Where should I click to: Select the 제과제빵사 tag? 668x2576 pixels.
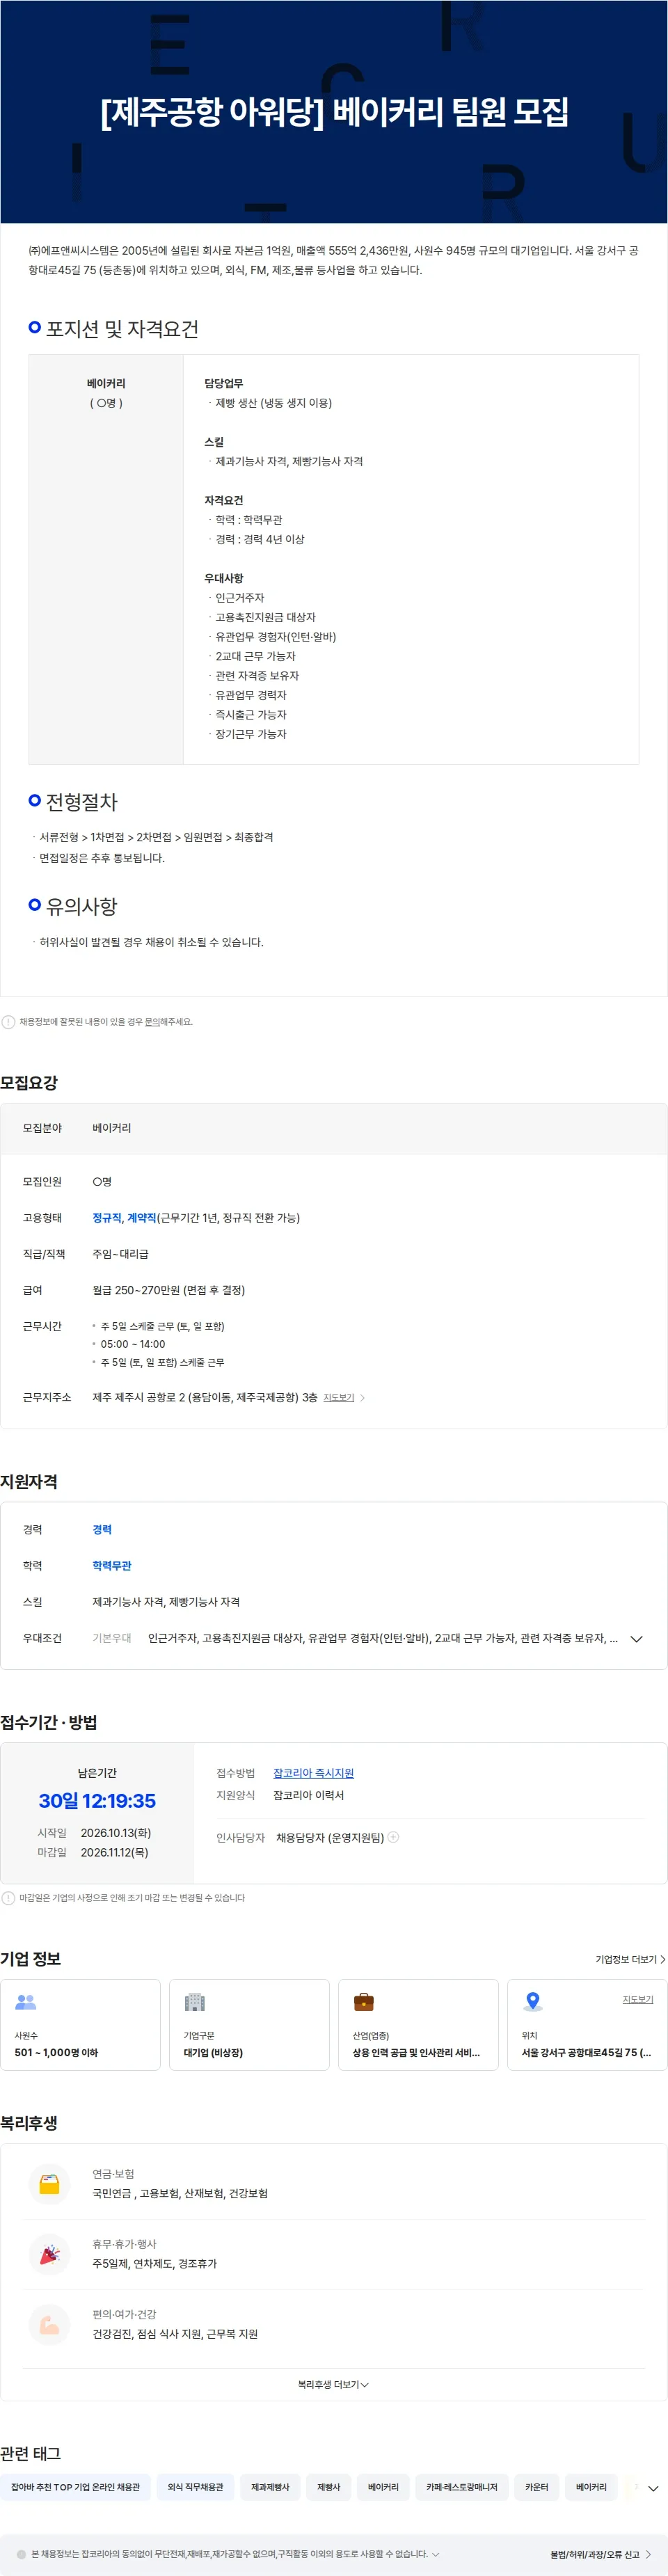[x=270, y=2487]
